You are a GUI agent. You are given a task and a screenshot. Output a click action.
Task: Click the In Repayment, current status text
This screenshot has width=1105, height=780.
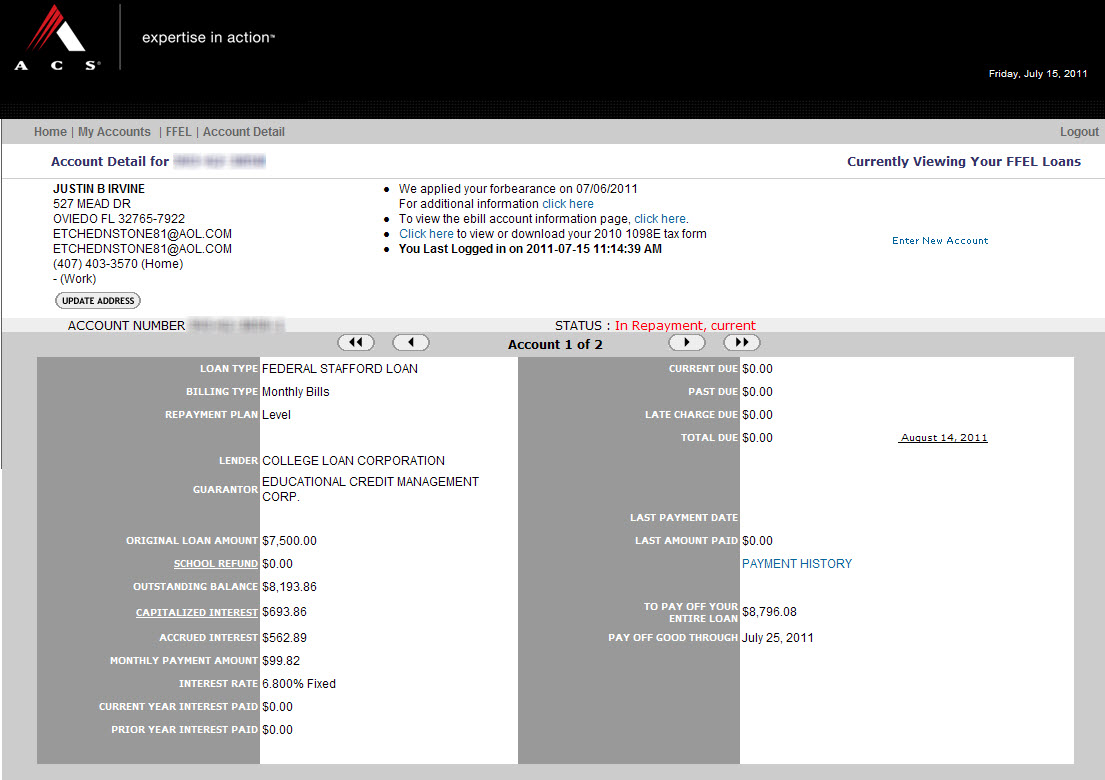coord(685,326)
